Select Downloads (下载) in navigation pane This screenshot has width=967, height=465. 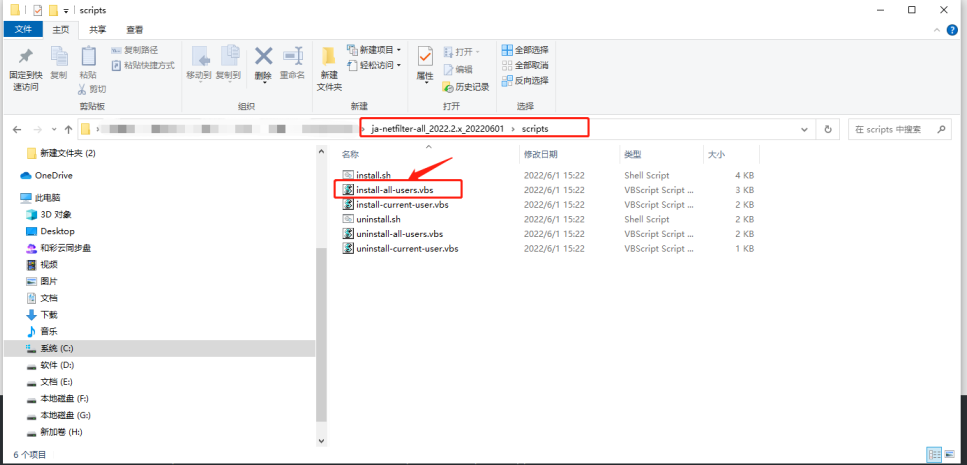click(x=49, y=315)
